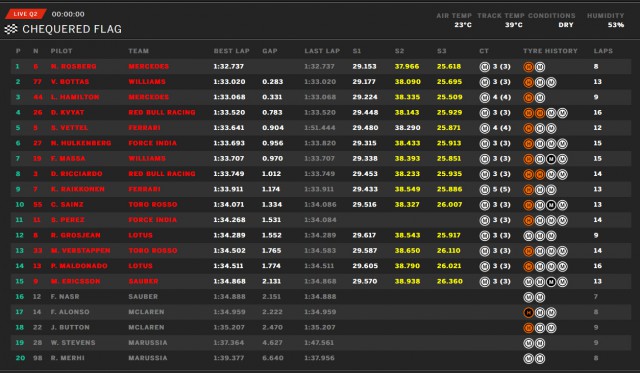640x373 pixels.
Task: Click orange tyre in Button's tyre history
Action: (x=529, y=328)
